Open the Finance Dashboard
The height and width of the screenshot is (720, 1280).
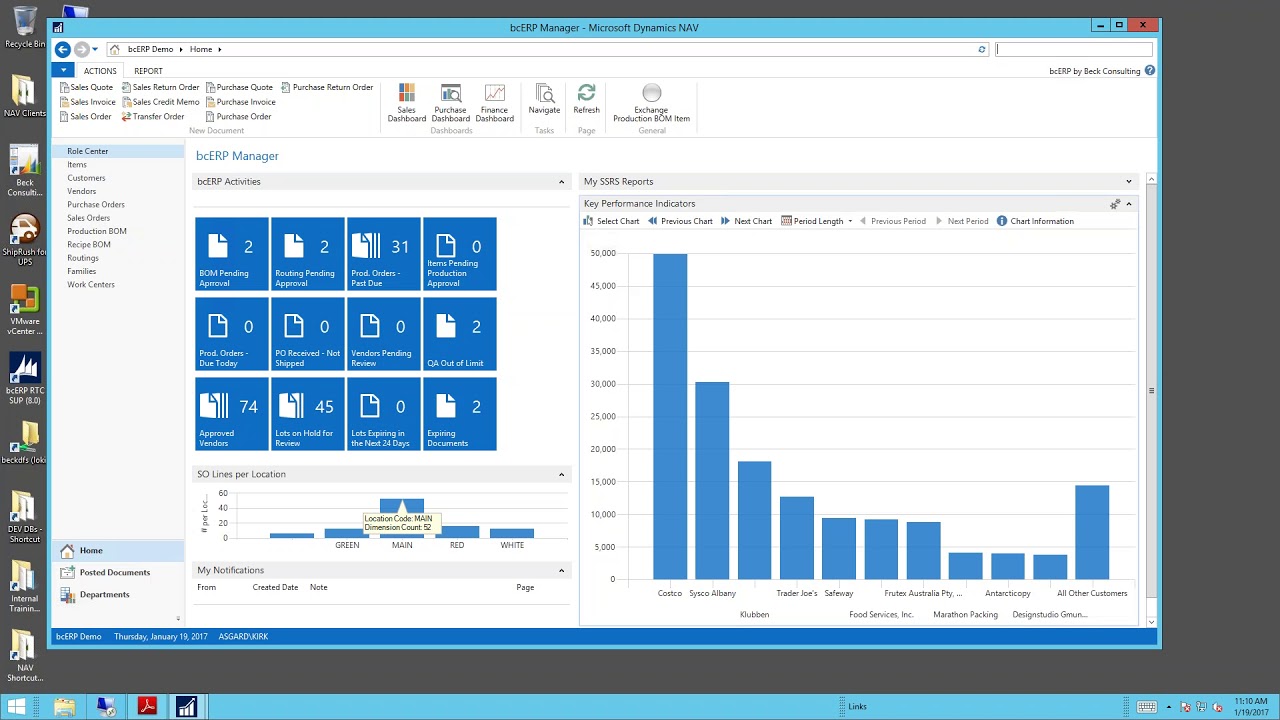point(494,103)
